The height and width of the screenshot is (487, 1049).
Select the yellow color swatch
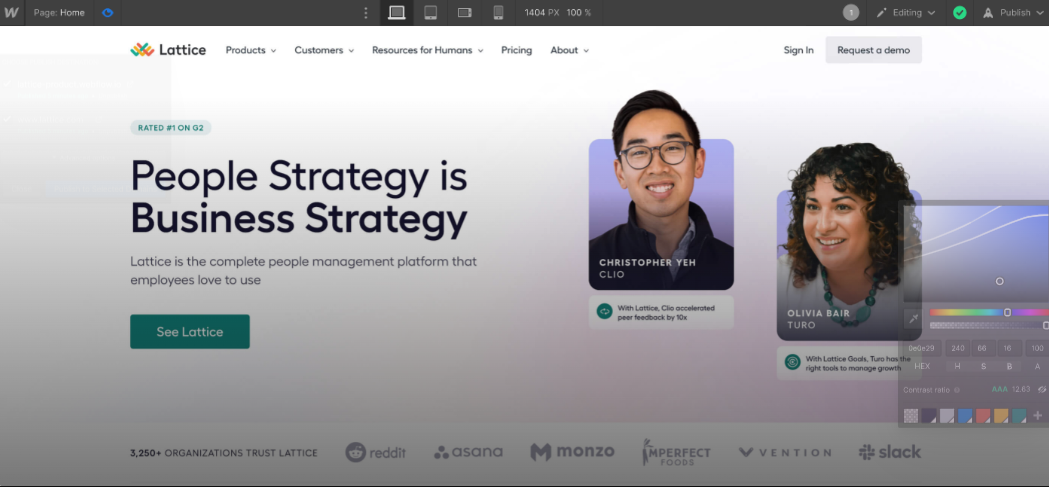(1001, 416)
